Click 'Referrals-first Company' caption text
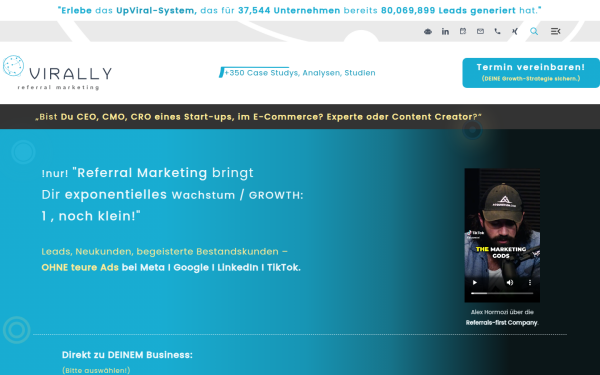The height and width of the screenshot is (375, 600). [501, 323]
